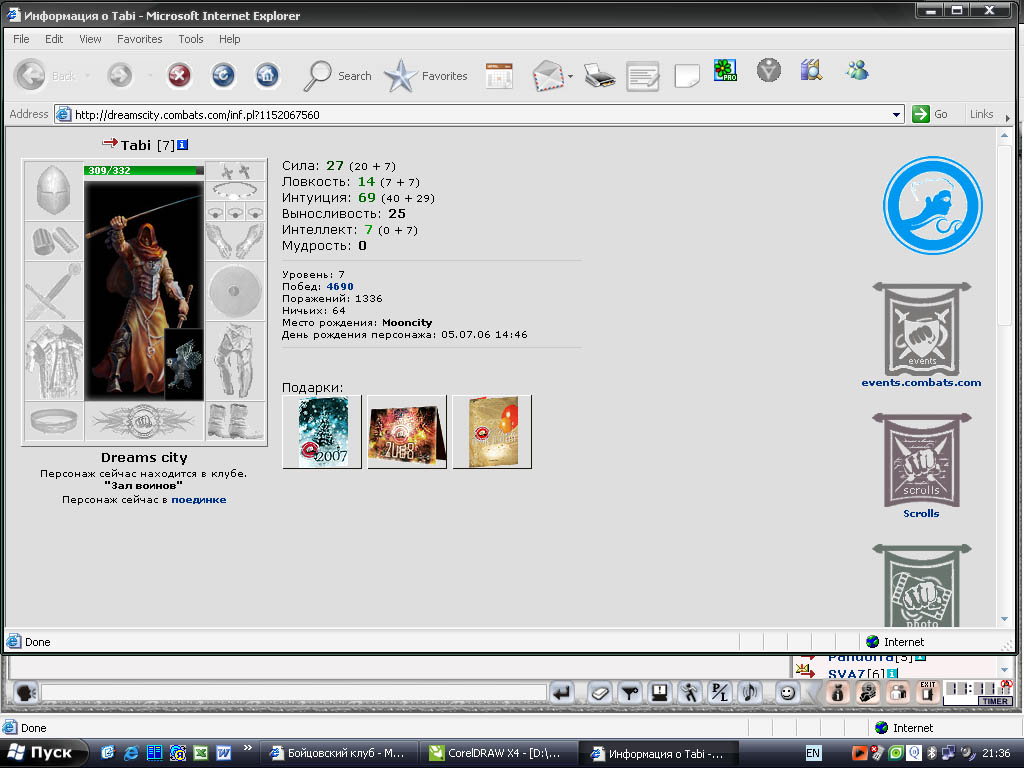Open the View menu

(x=90, y=39)
